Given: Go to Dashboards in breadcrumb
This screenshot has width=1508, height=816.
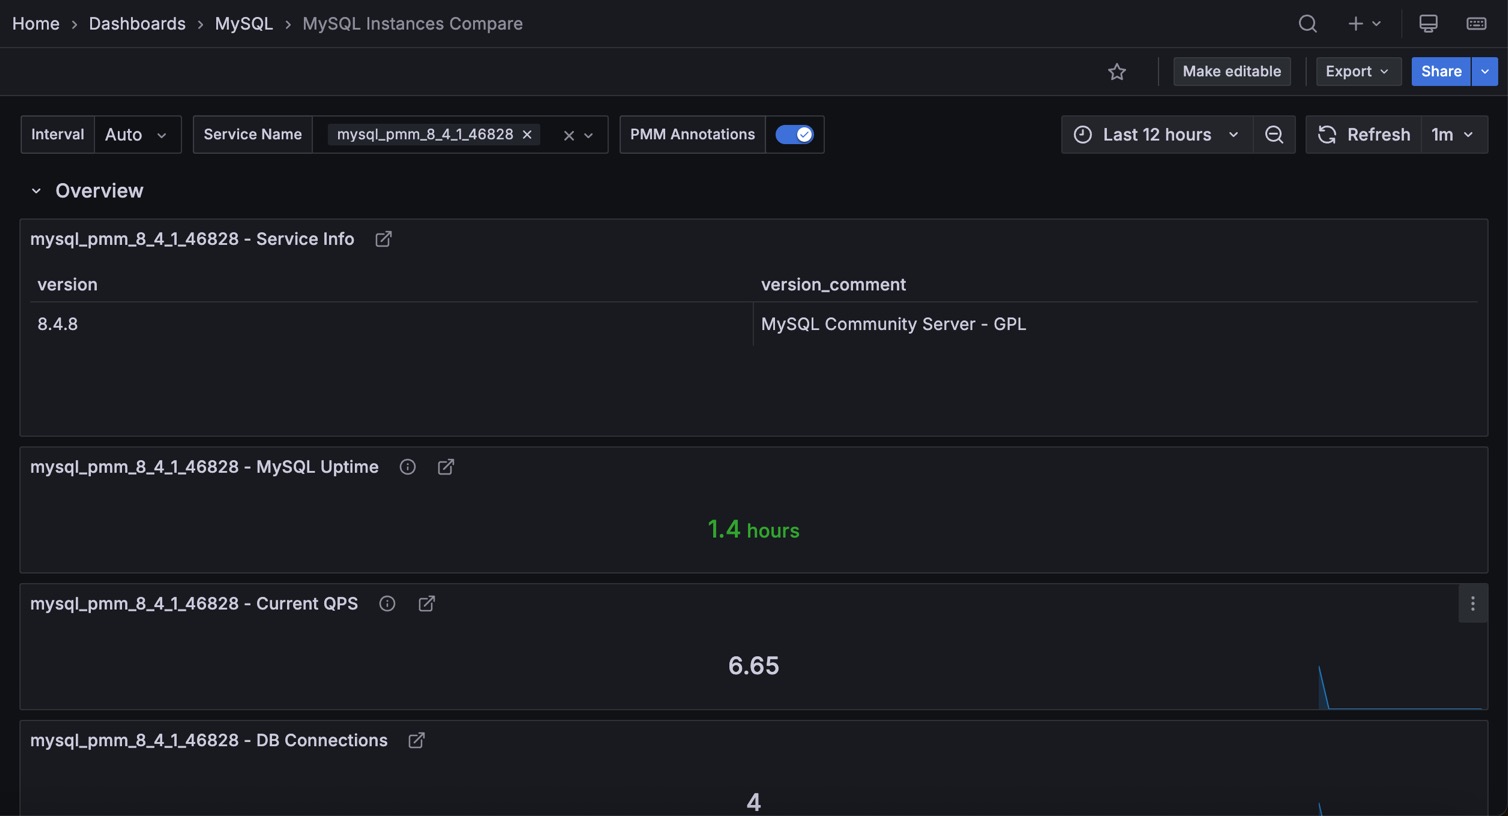Looking at the screenshot, I should pos(137,23).
